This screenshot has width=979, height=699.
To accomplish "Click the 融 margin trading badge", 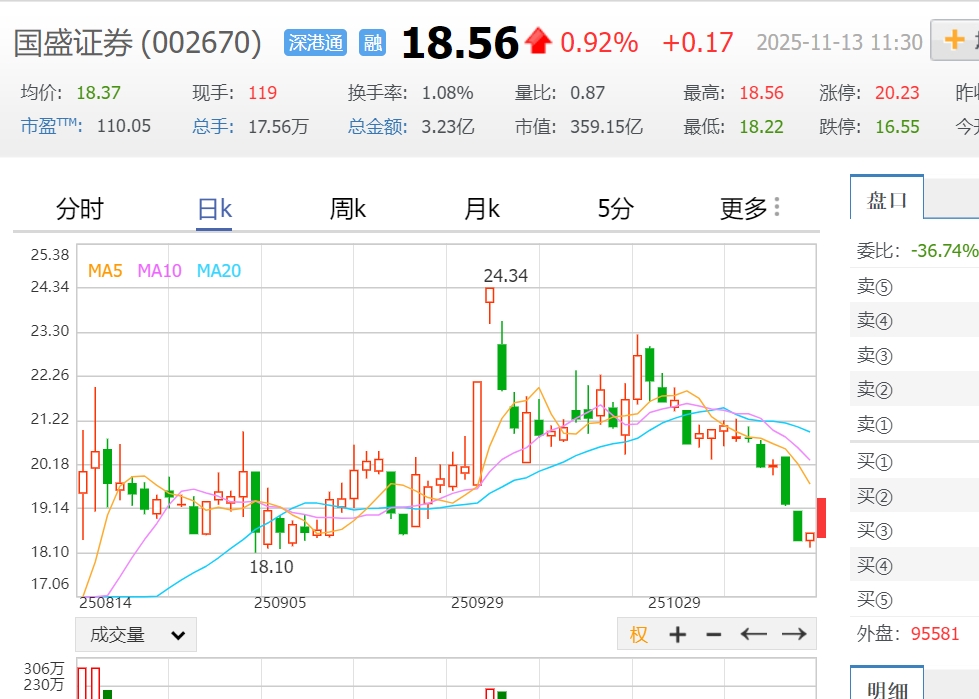I will pos(373,42).
